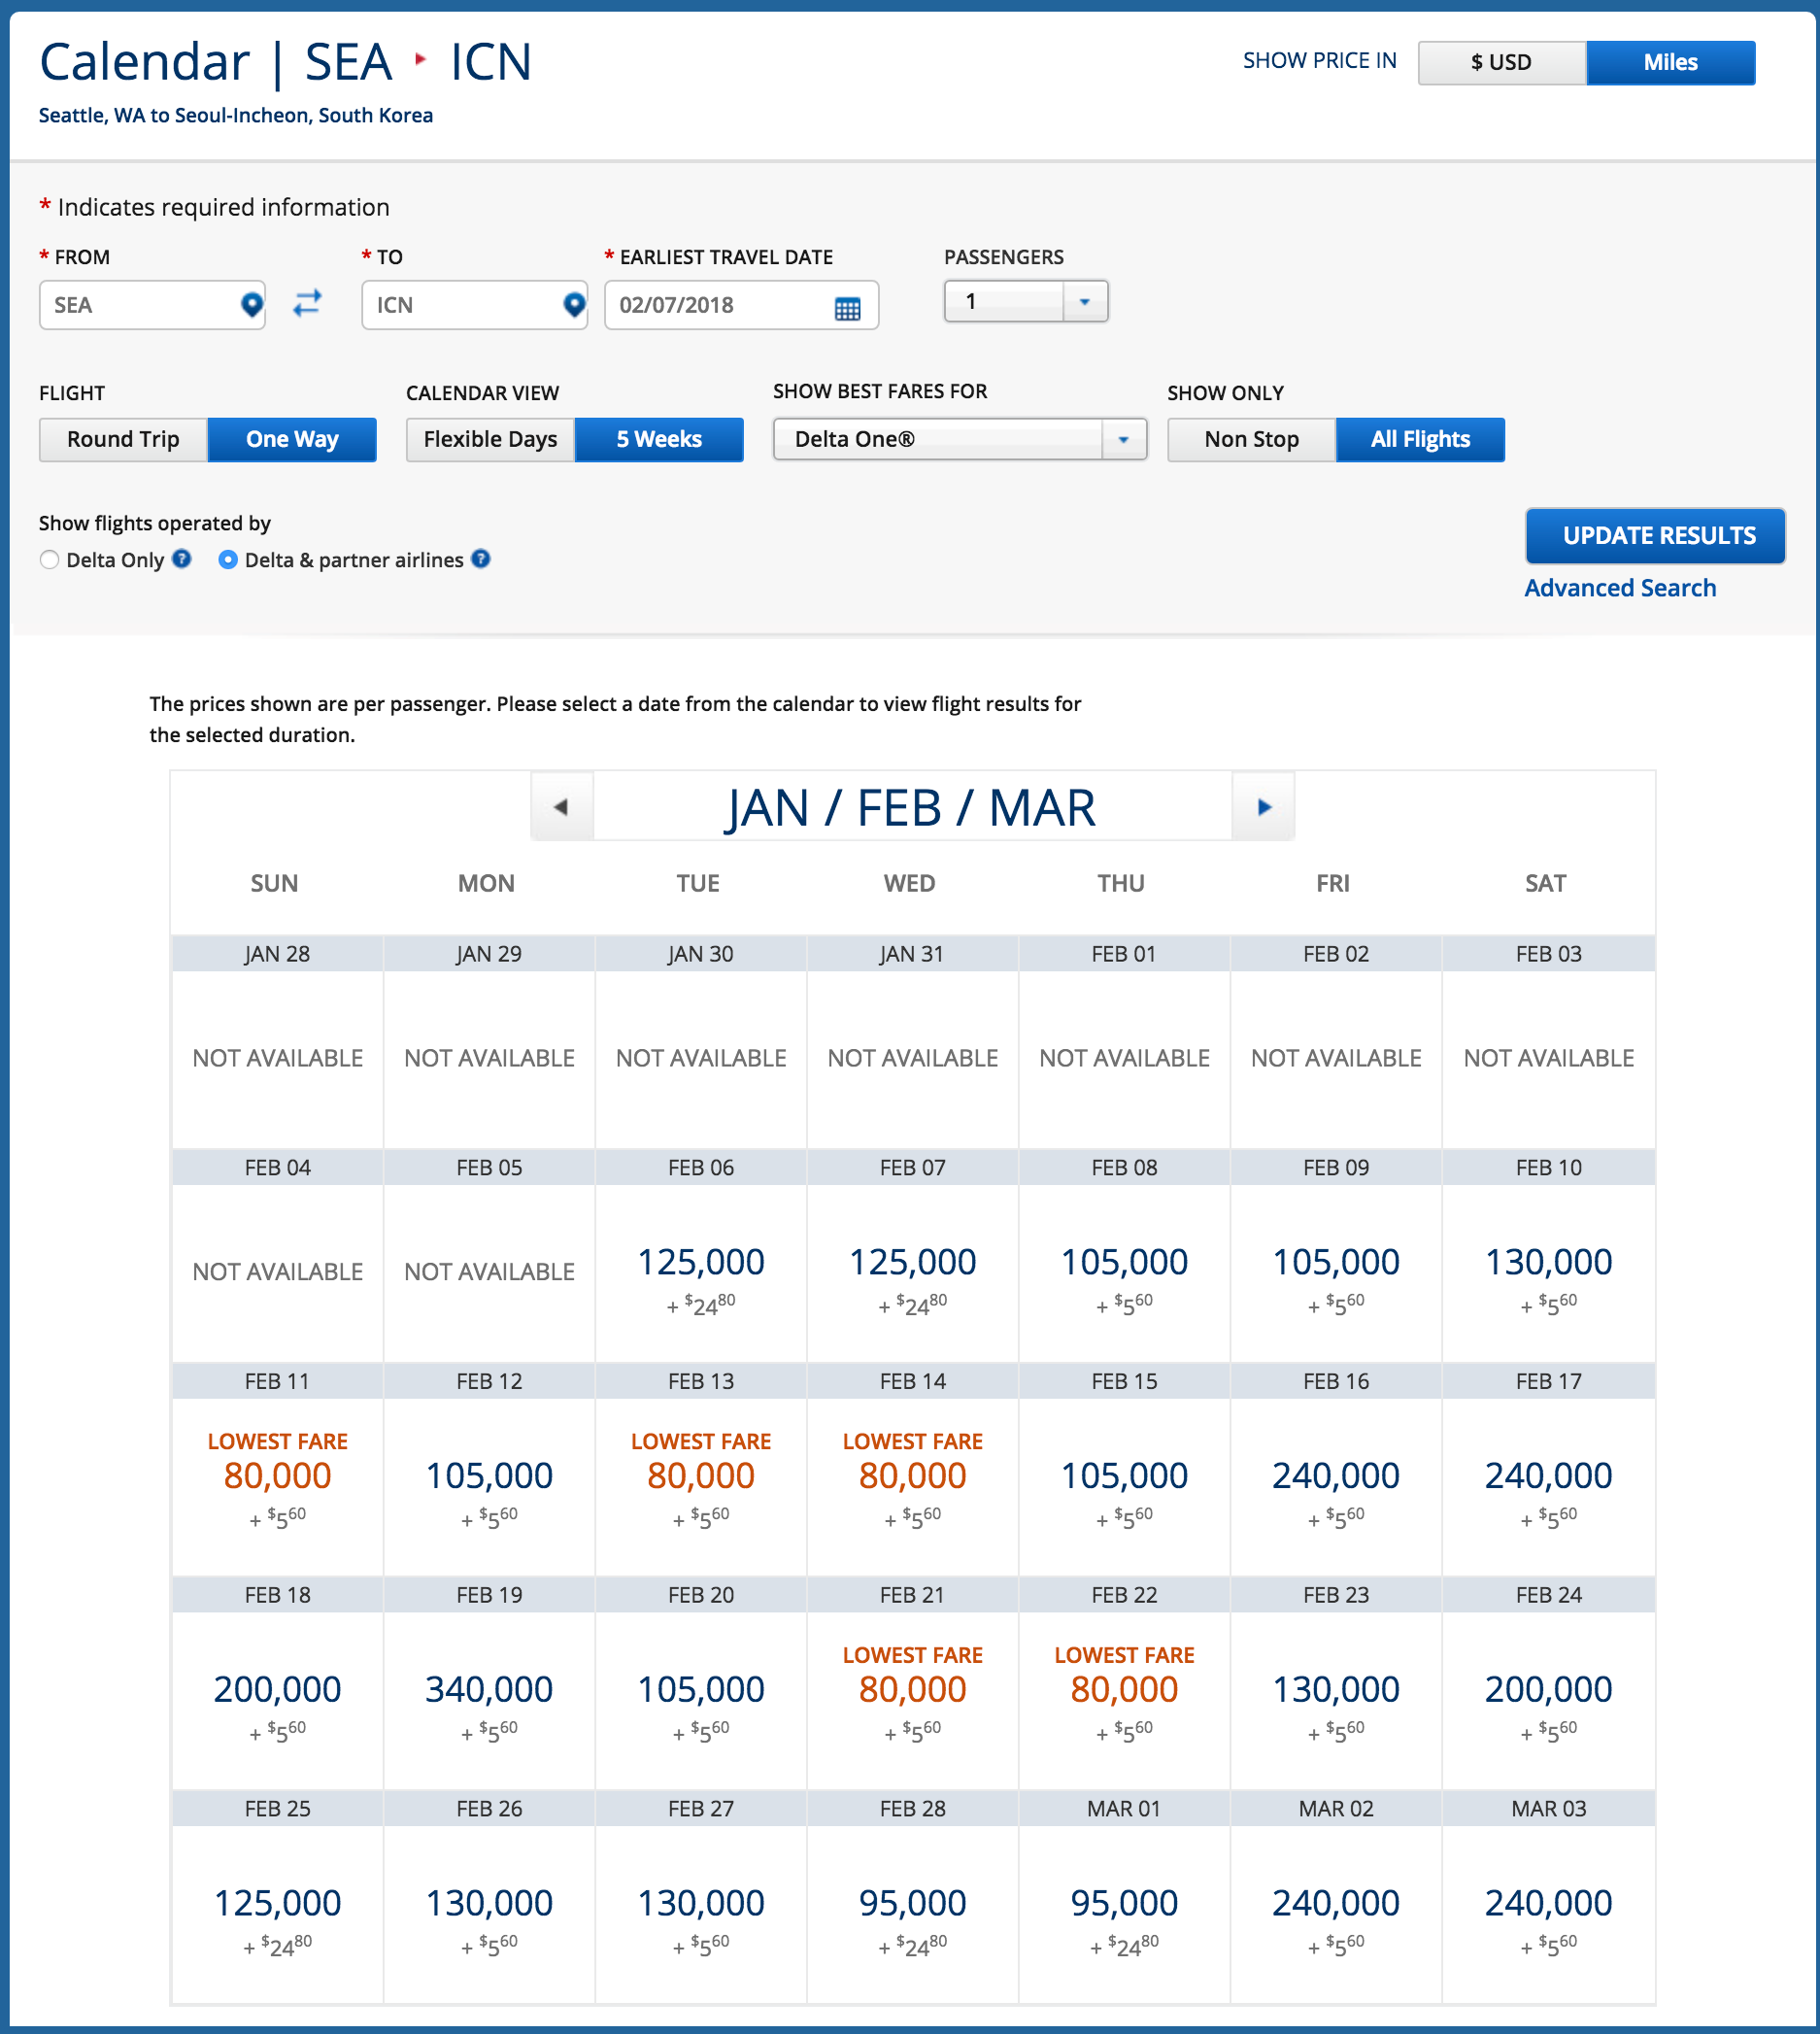Click help icon beside Delta & partner airlines

(481, 559)
